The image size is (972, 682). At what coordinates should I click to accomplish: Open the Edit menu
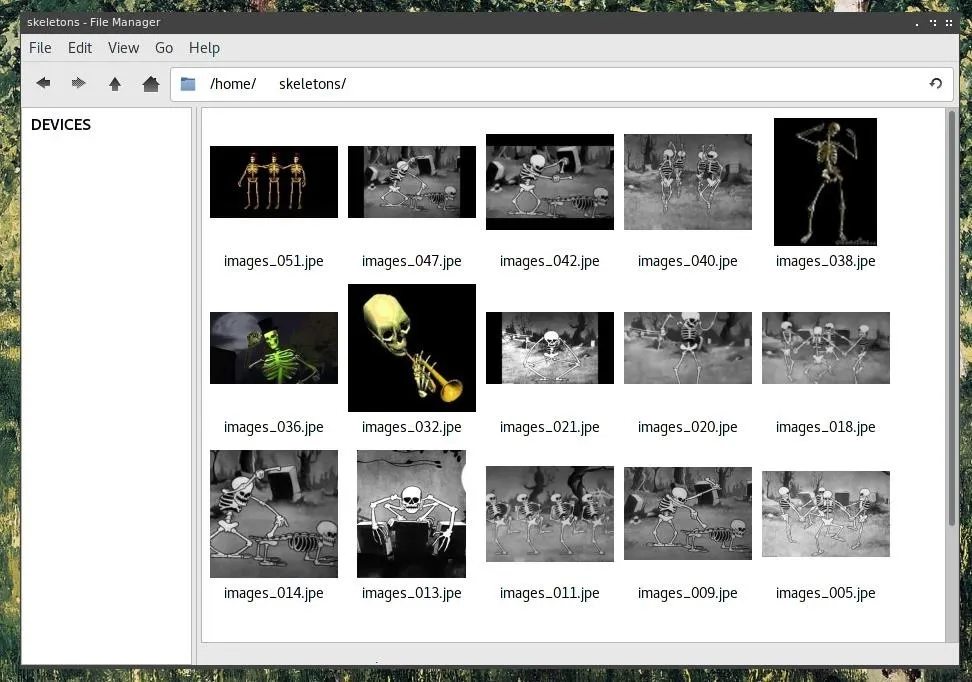point(80,48)
